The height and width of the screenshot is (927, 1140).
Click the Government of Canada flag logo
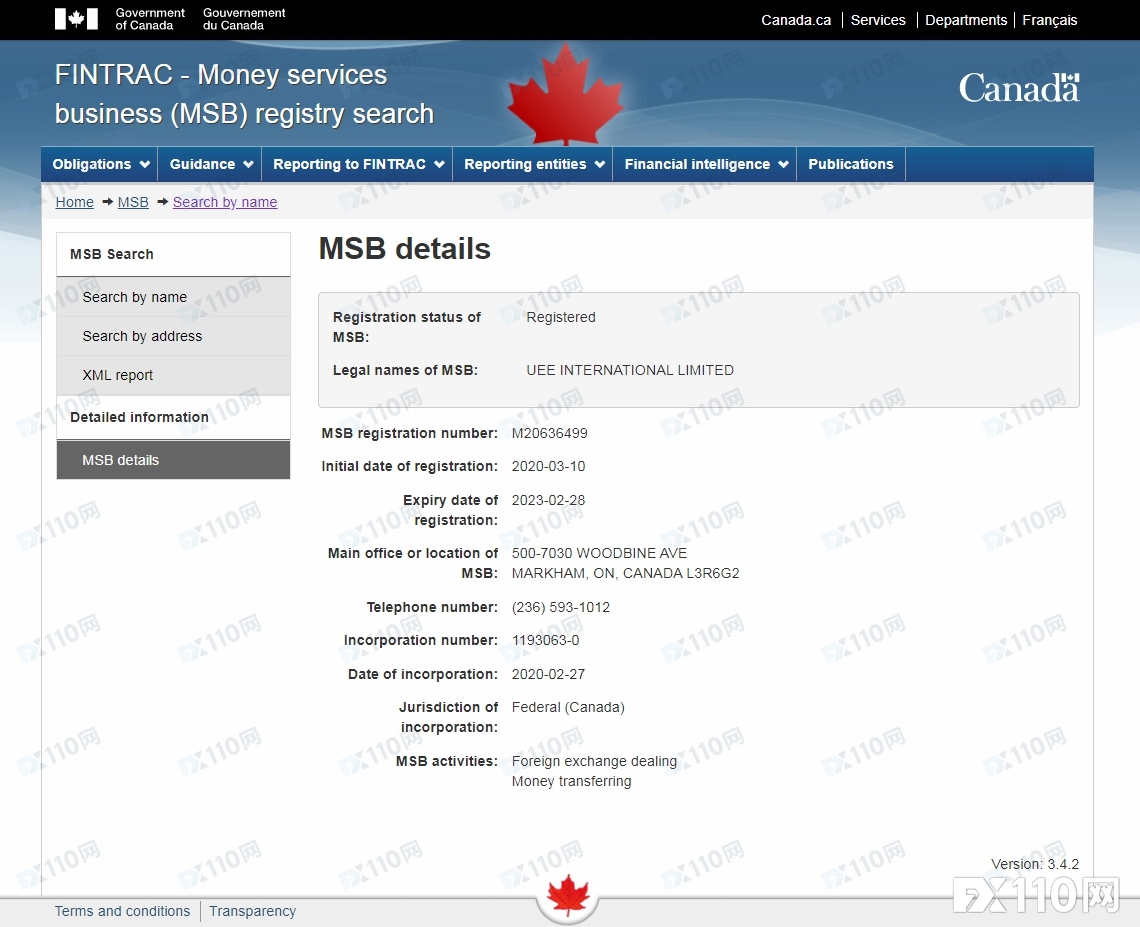76,19
